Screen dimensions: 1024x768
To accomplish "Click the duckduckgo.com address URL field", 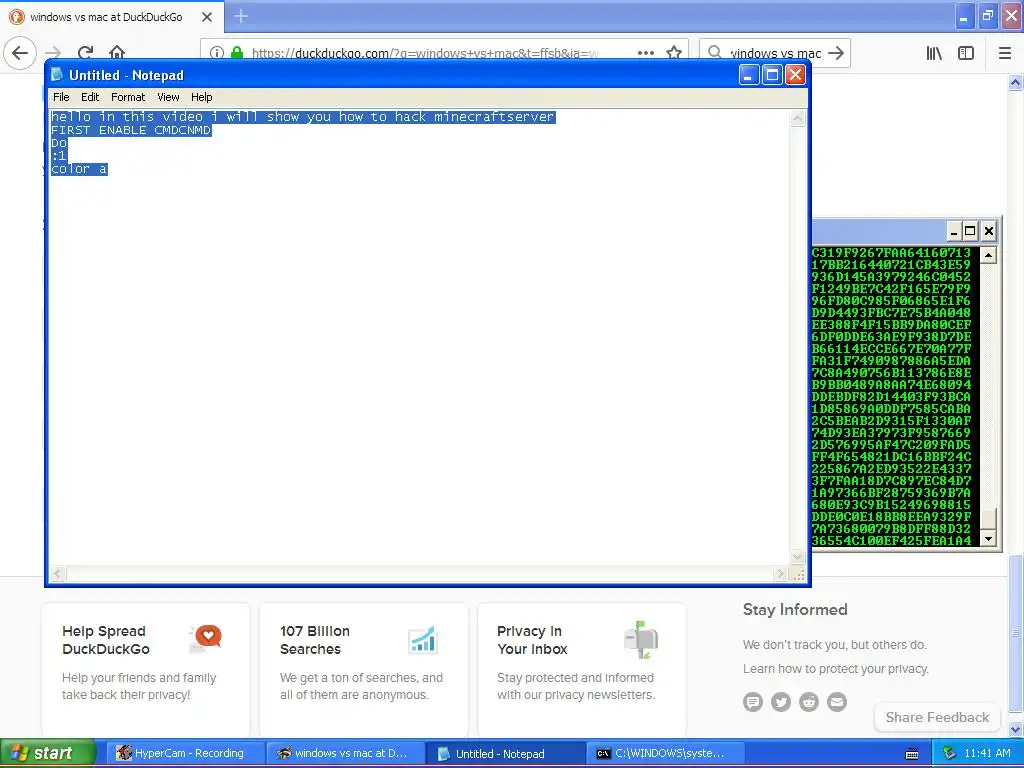I will click(424, 53).
